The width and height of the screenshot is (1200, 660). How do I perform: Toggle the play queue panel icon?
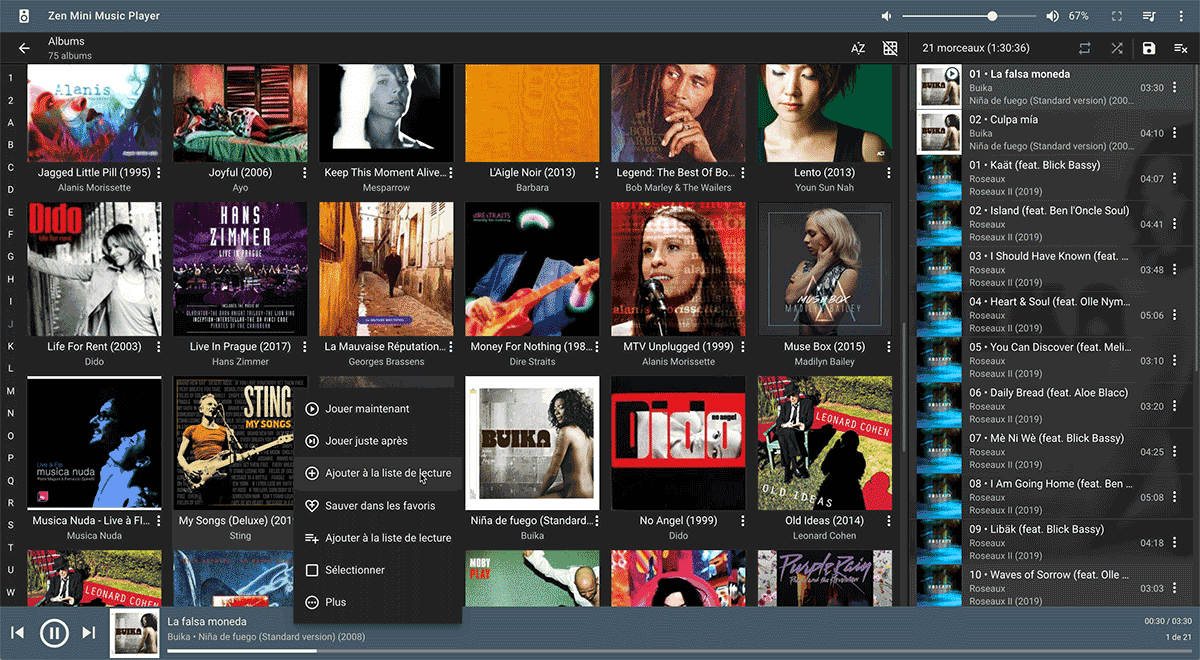point(1149,16)
